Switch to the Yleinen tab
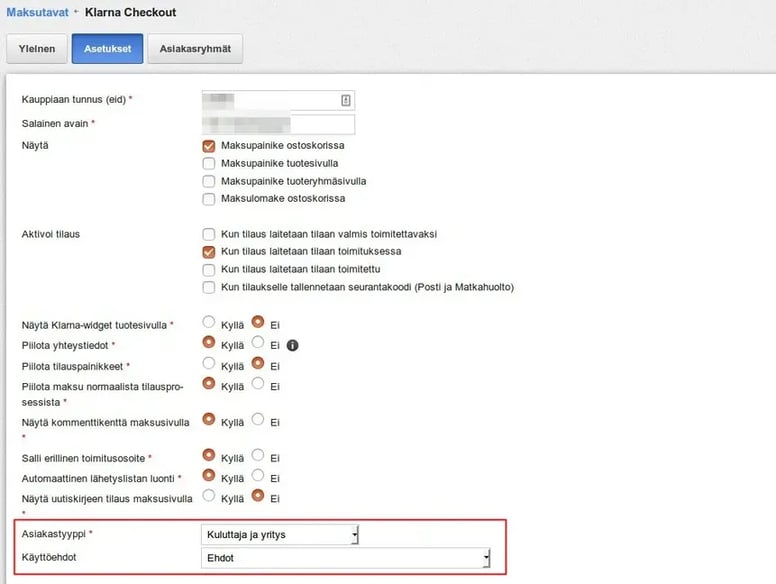This screenshot has height=584, width=776. pyautogui.click(x=37, y=49)
